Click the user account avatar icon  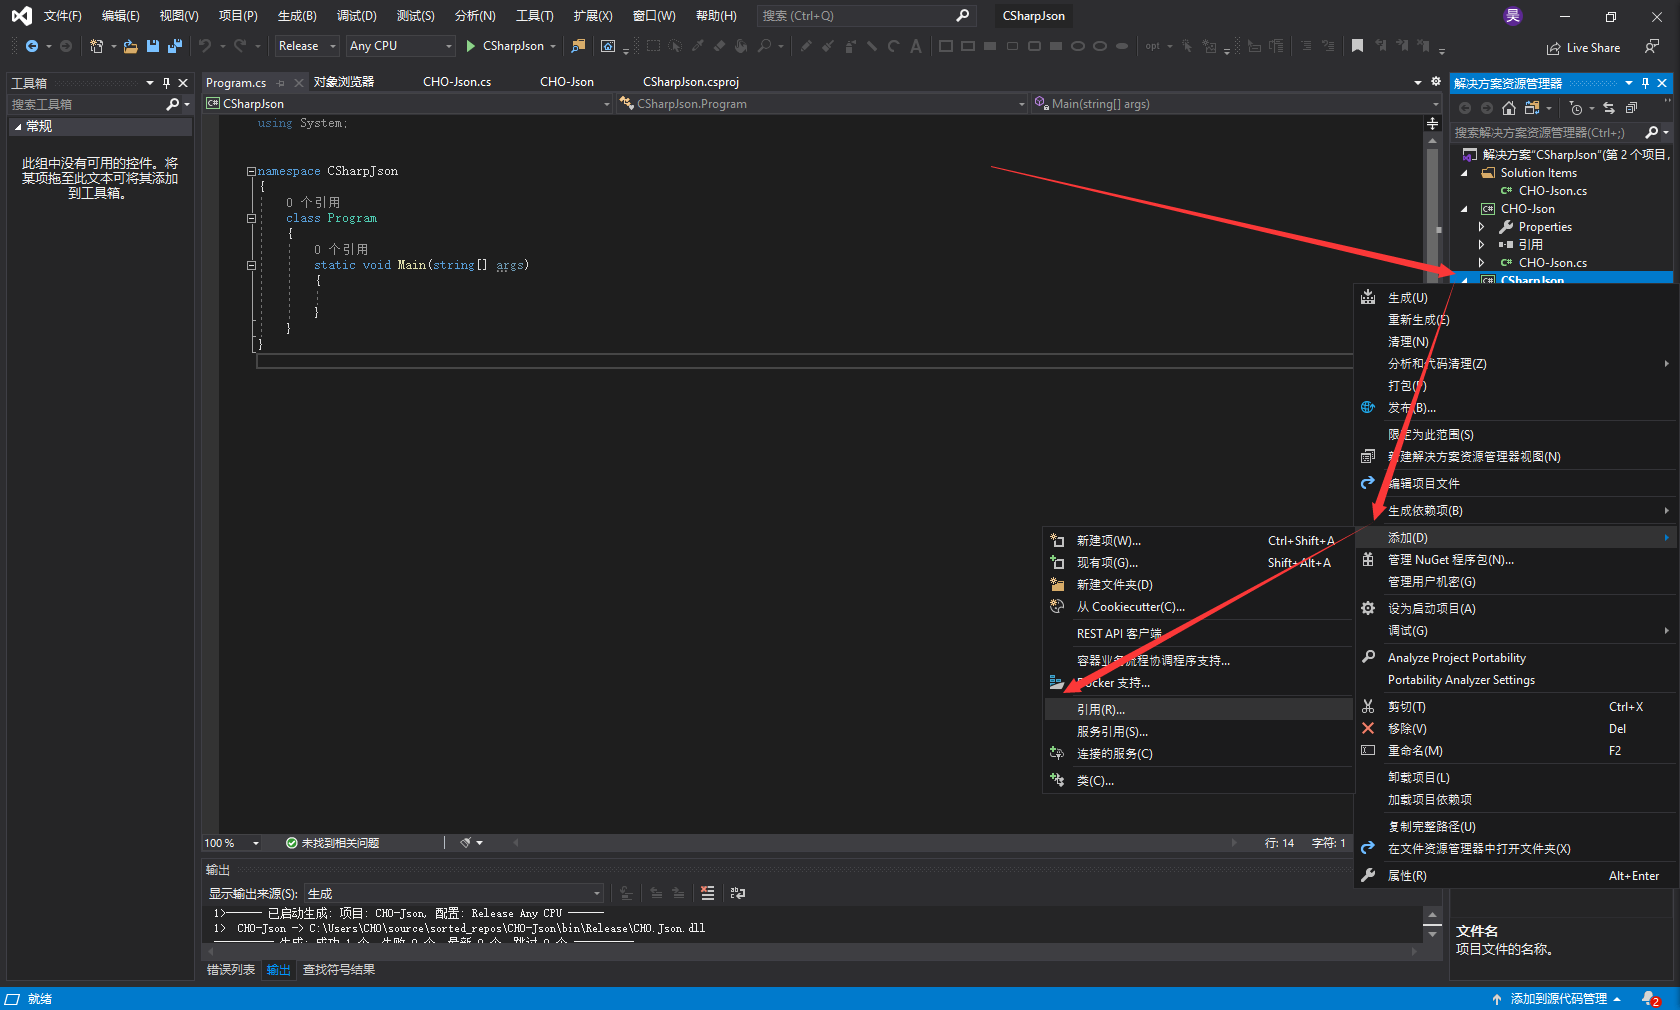click(x=1513, y=16)
